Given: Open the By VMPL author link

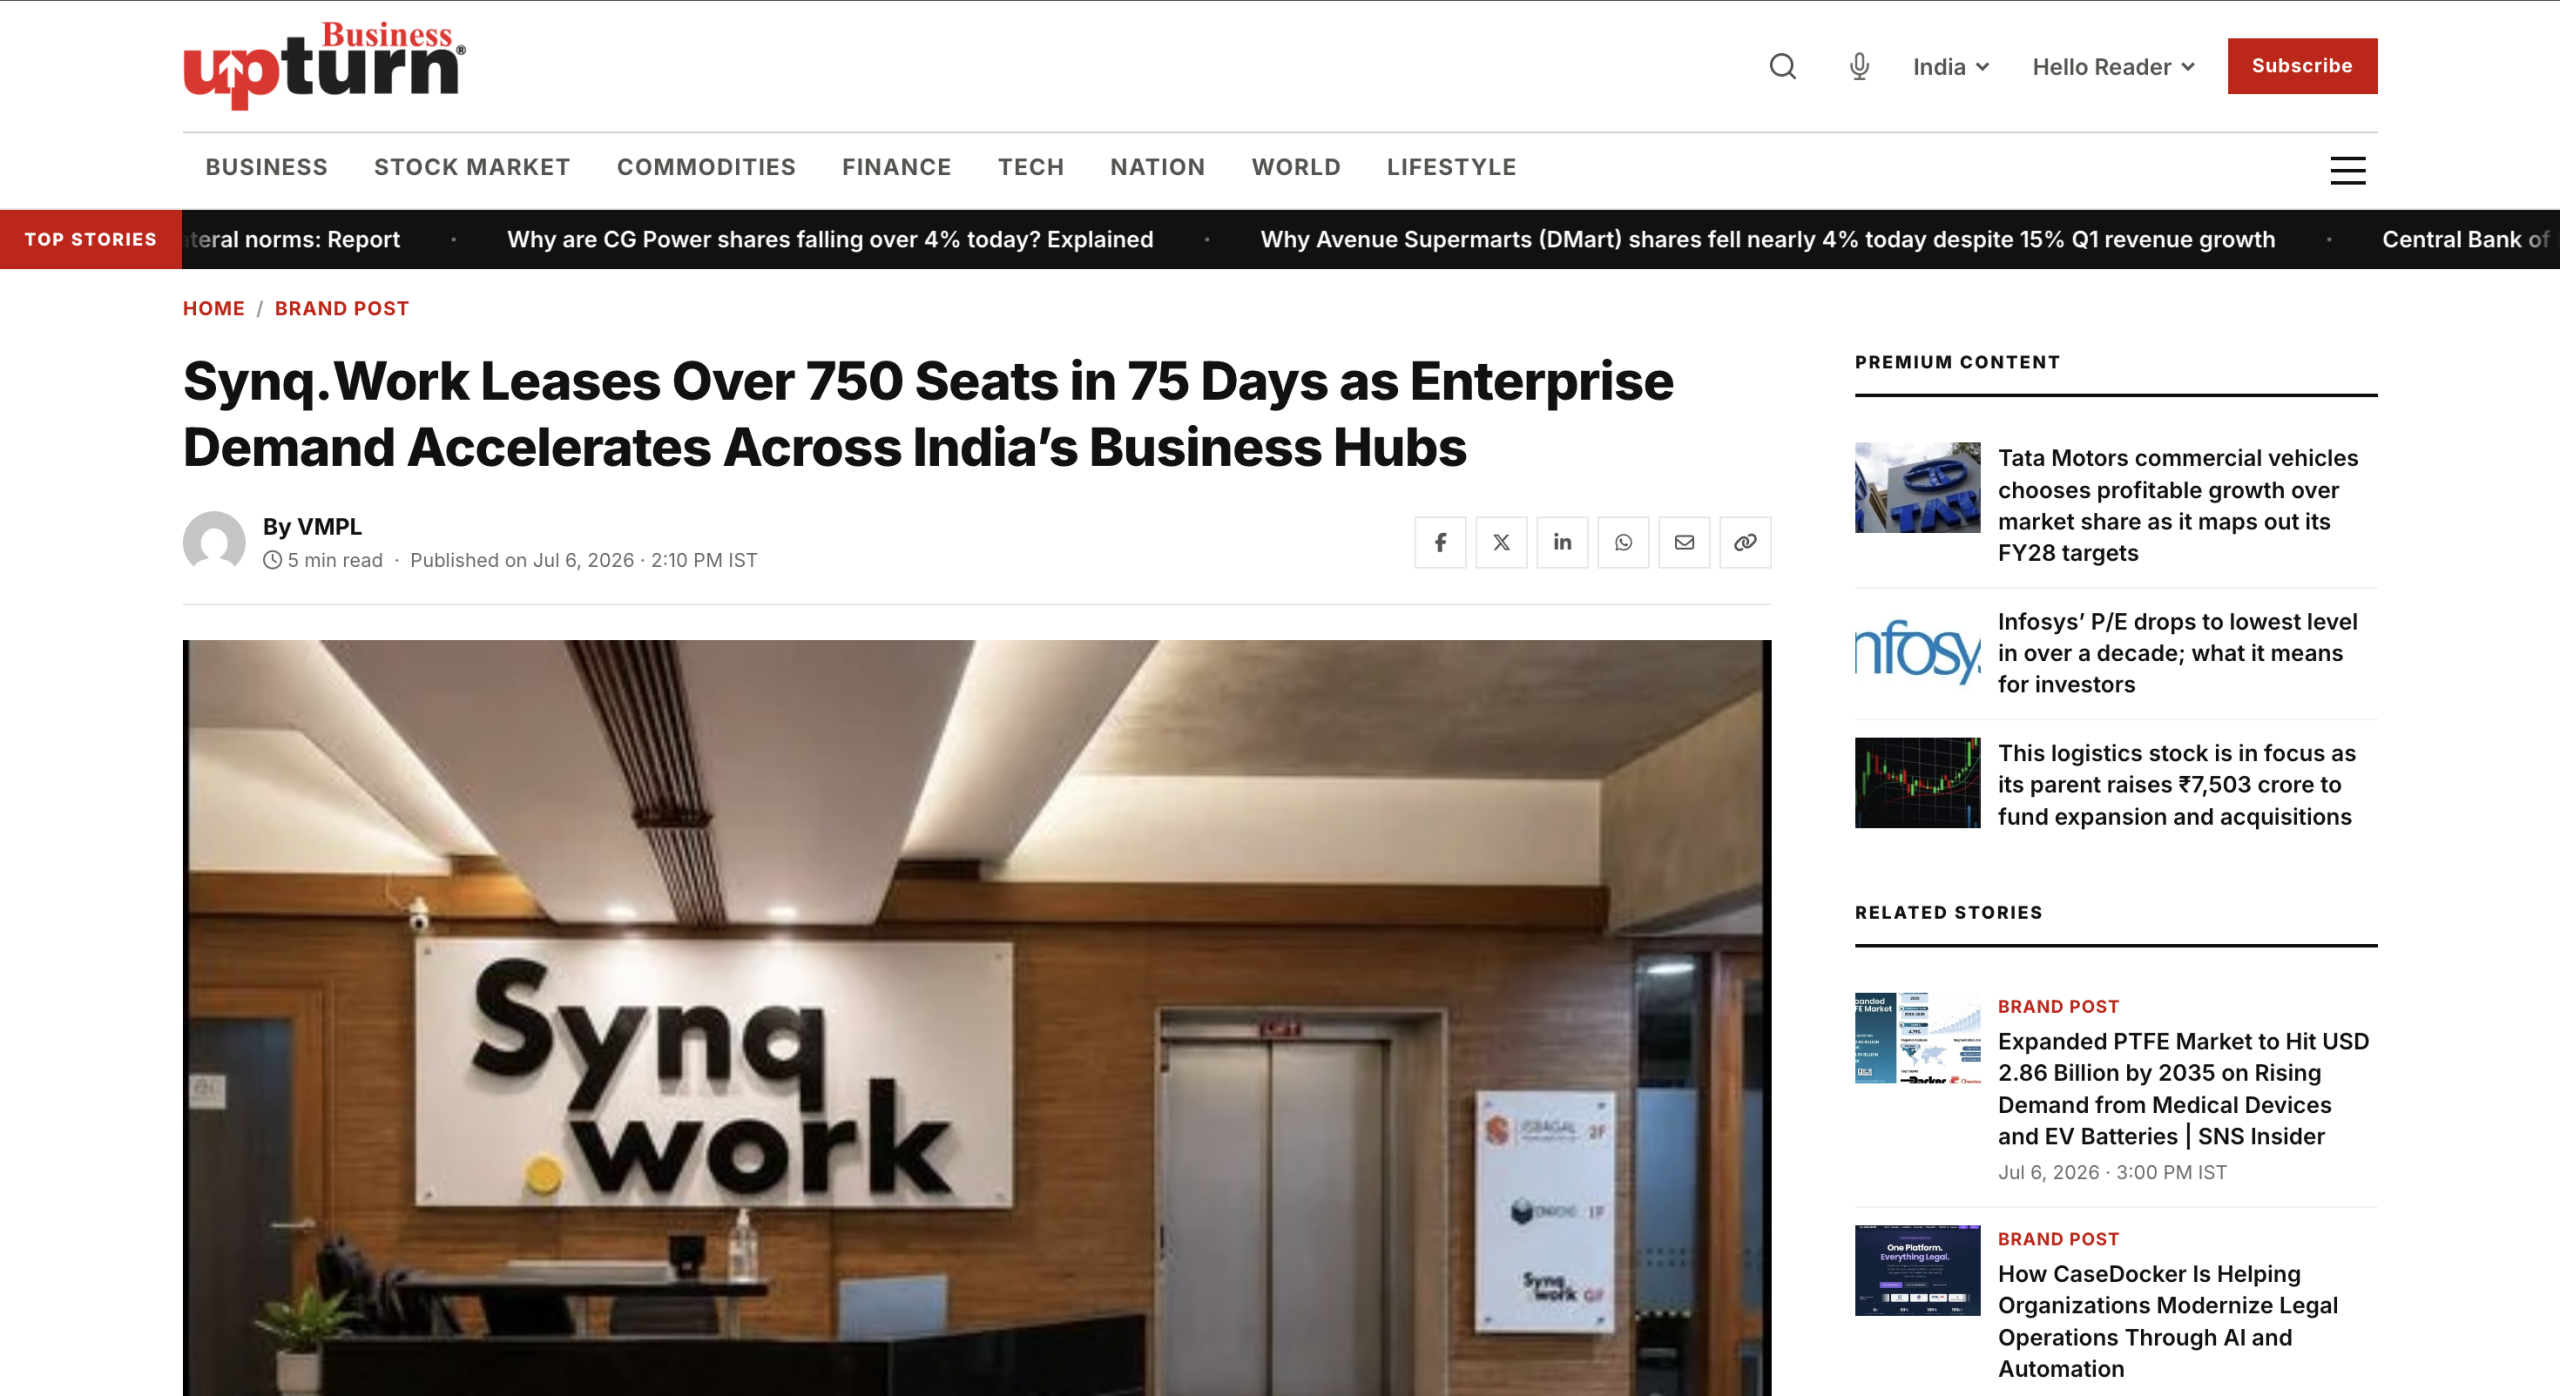Looking at the screenshot, I should (x=312, y=526).
